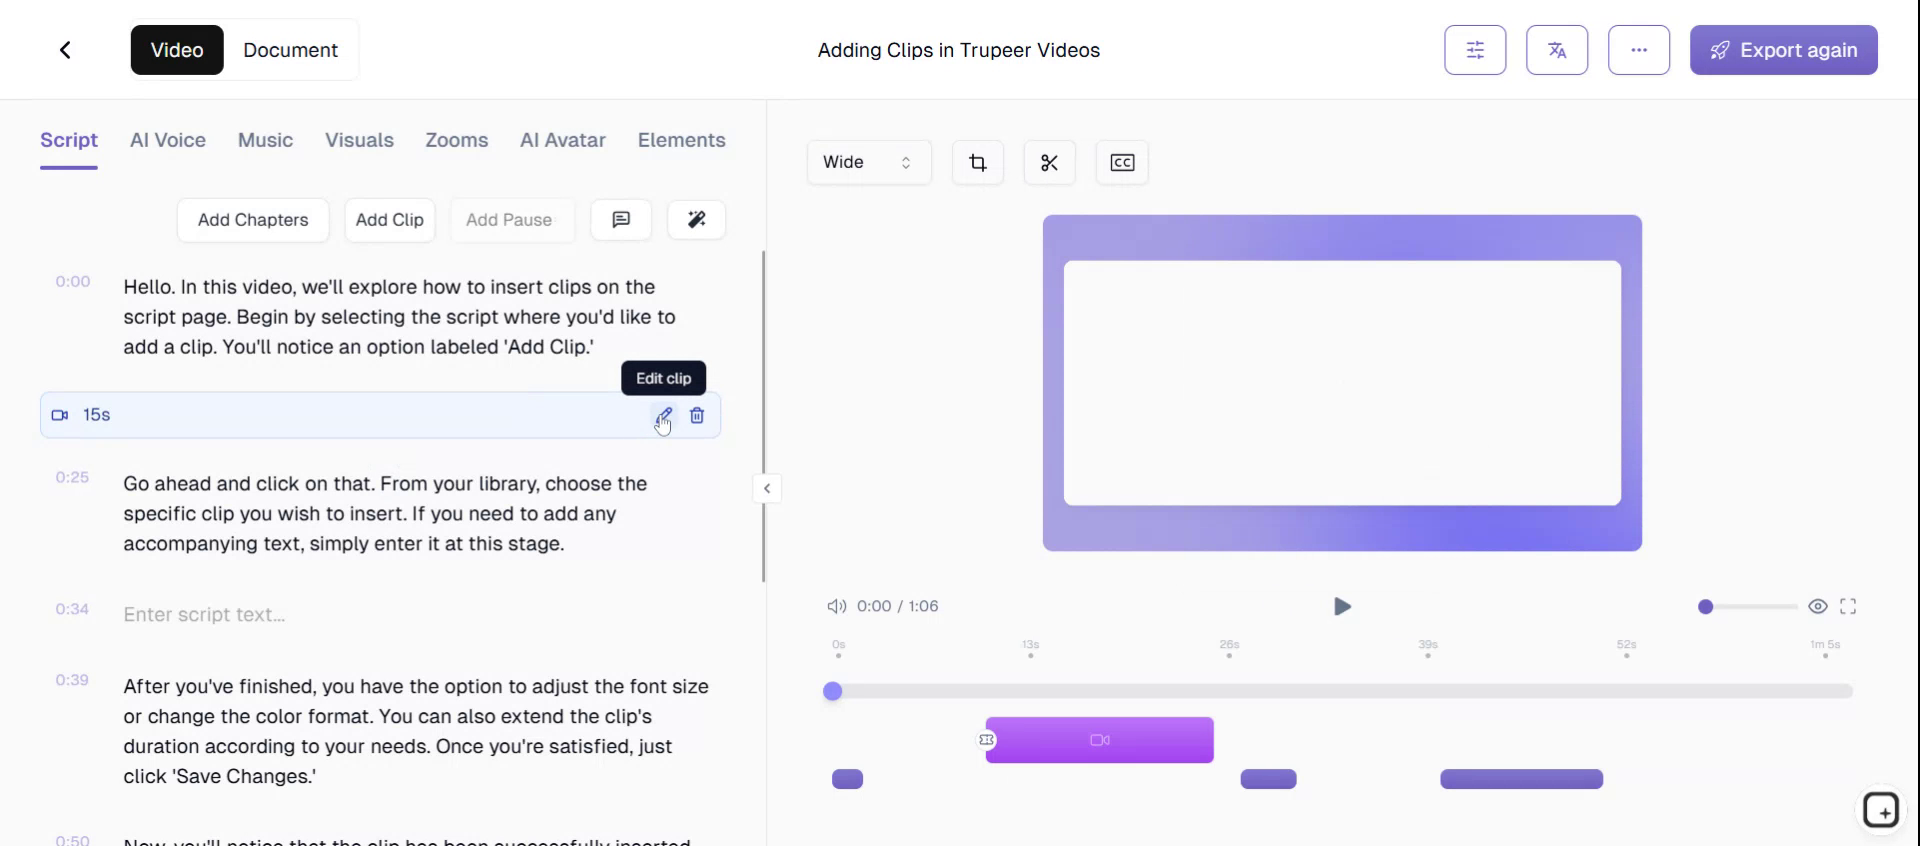Toggle closed captions CC button

coord(1122,163)
